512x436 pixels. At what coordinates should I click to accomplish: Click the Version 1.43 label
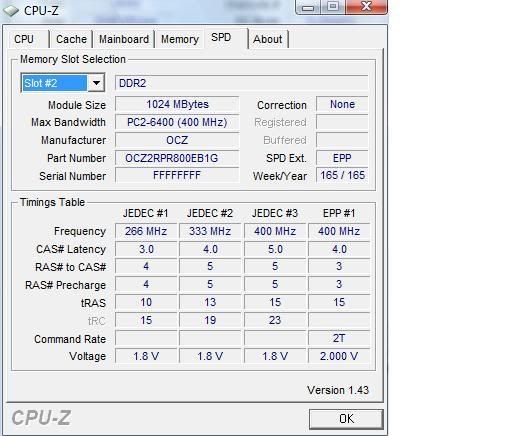tap(338, 390)
